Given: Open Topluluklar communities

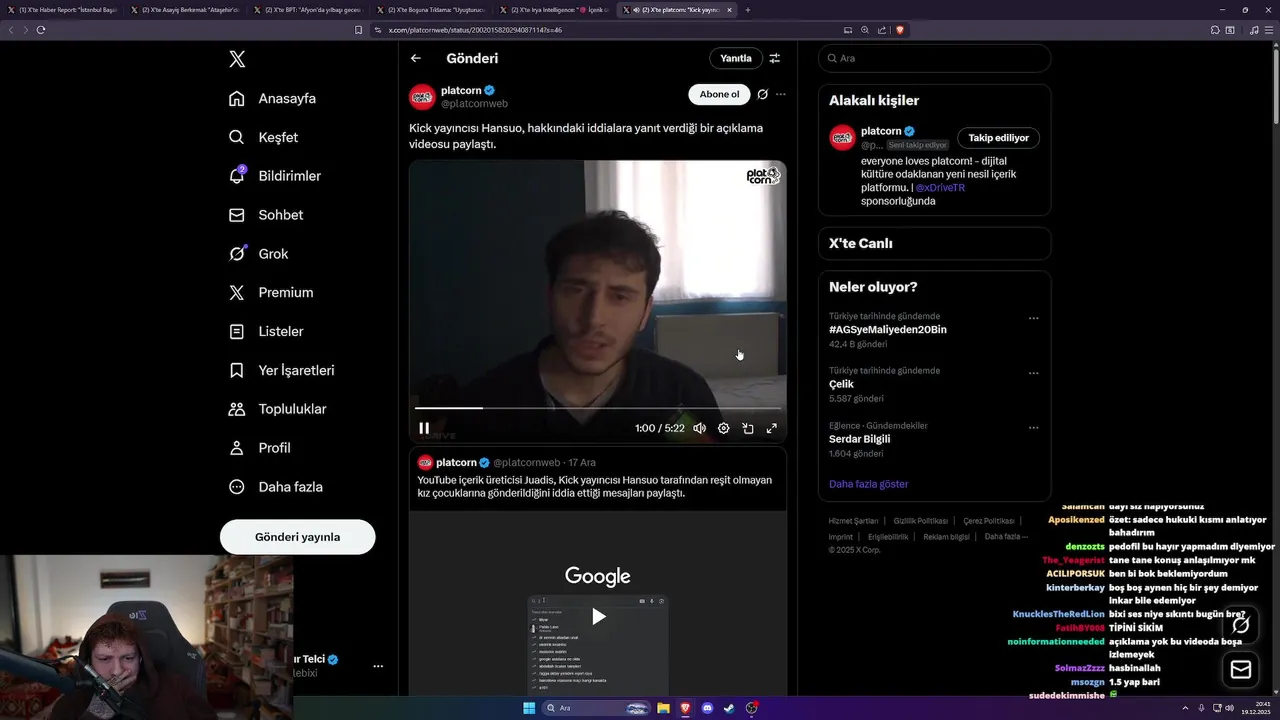Looking at the screenshot, I should (278, 409).
